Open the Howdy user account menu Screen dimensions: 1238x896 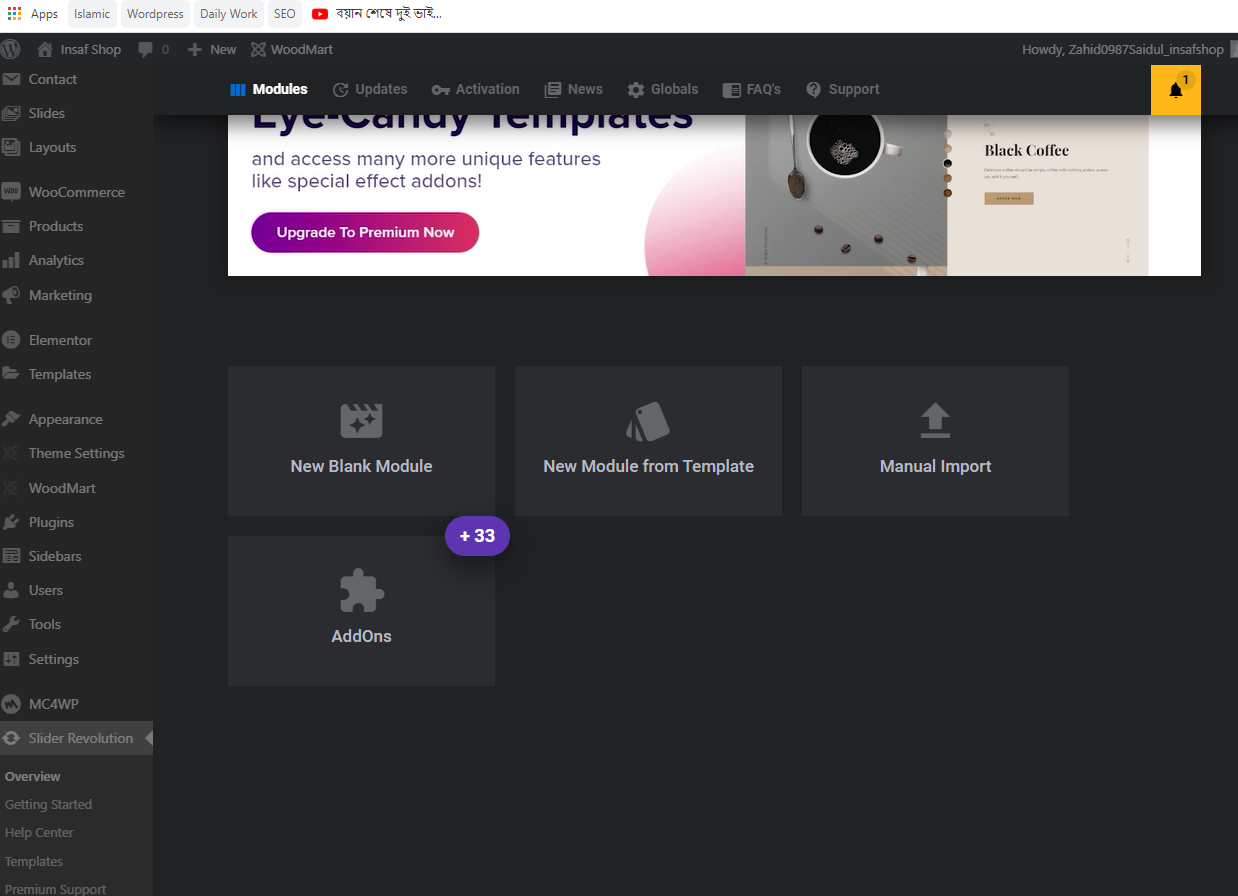pos(1128,49)
